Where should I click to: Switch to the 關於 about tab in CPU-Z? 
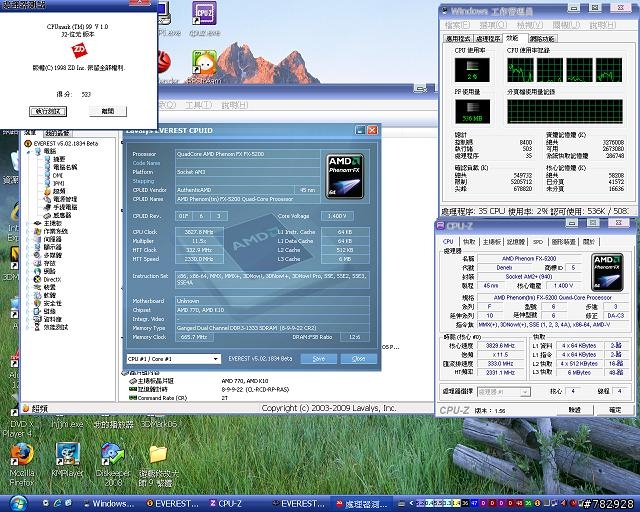(589, 241)
